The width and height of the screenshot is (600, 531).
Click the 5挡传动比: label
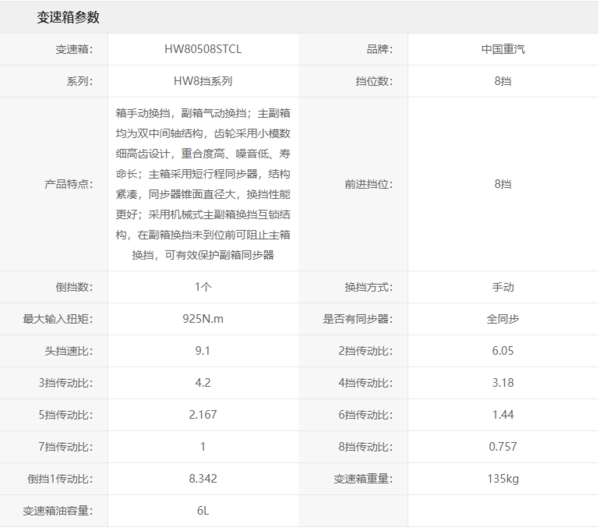(65, 415)
